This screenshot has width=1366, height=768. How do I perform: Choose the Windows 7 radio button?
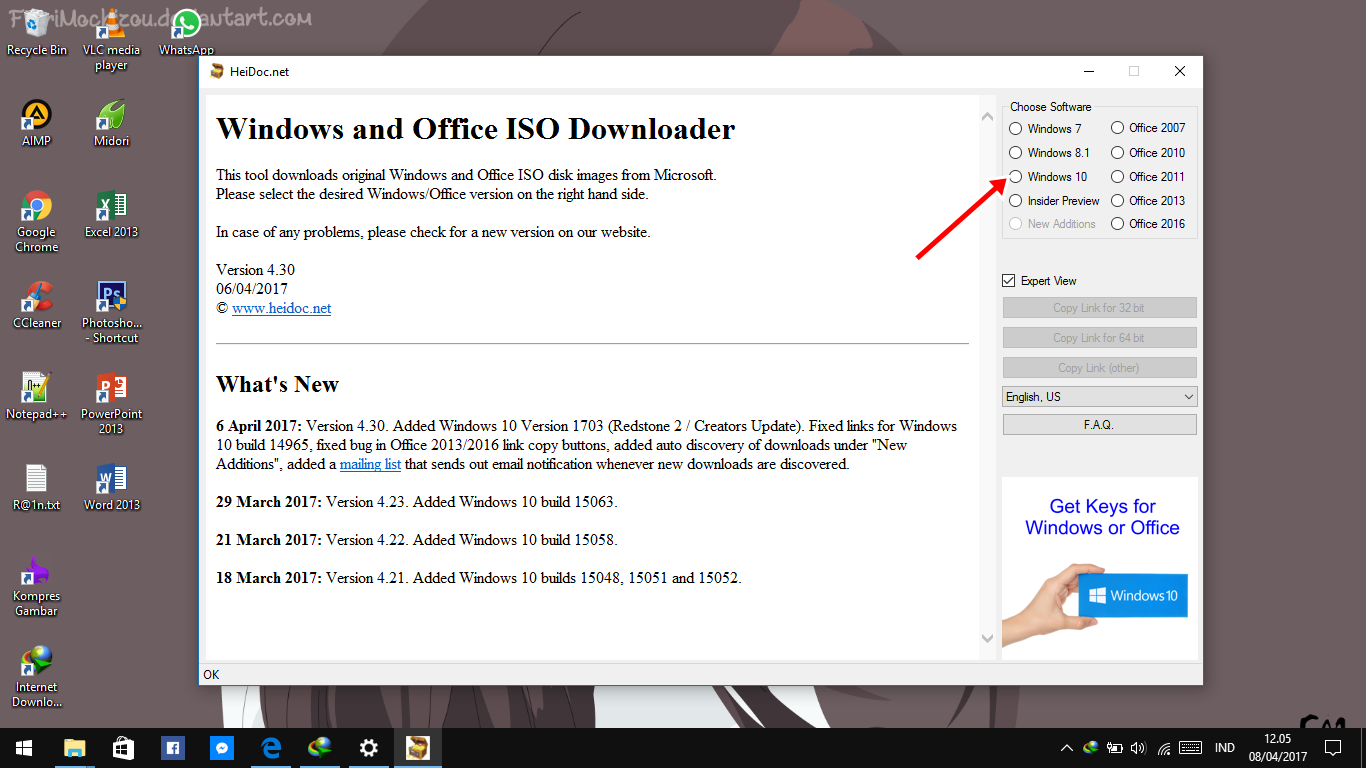click(x=1016, y=129)
